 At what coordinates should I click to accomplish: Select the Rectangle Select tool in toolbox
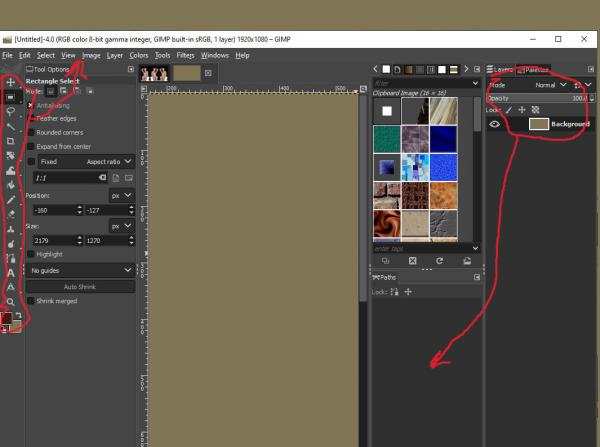pos(11,97)
